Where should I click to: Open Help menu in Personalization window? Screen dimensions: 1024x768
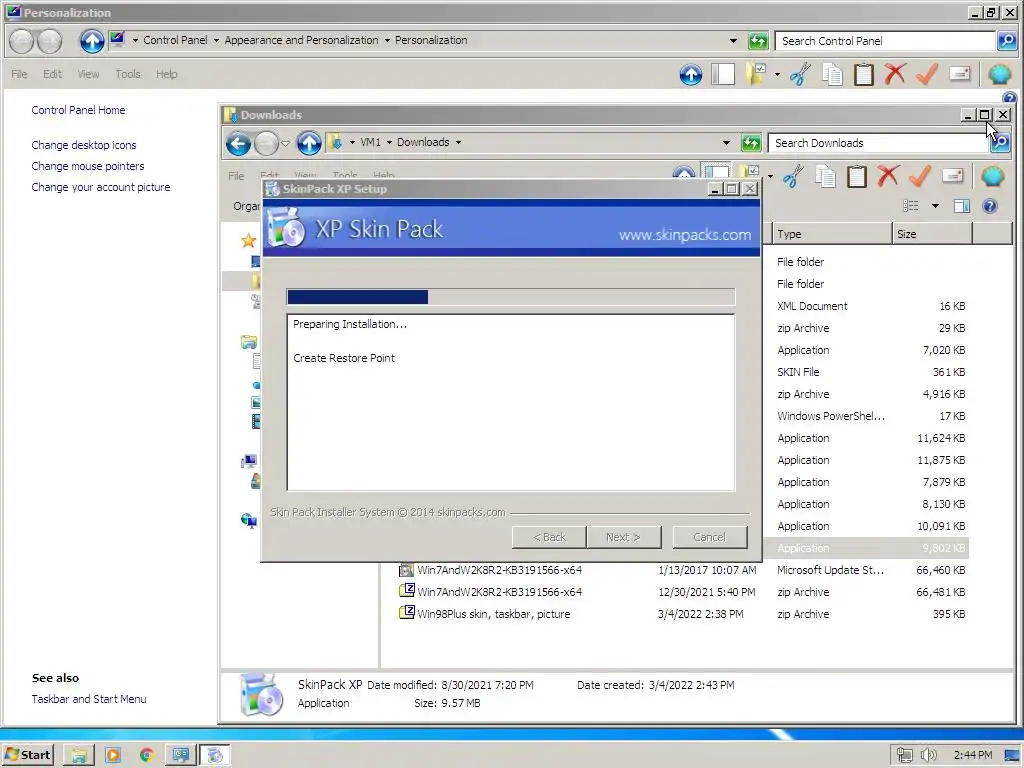pos(167,74)
